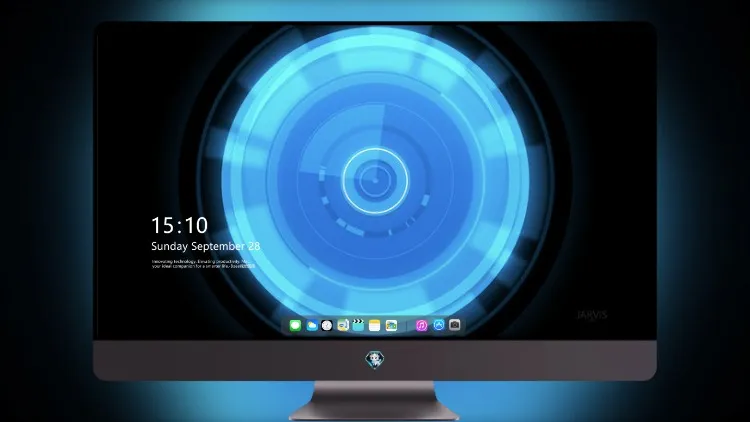Click the mascot logo on monitor chin
Screen dimensions: 750x422
coord(375,360)
